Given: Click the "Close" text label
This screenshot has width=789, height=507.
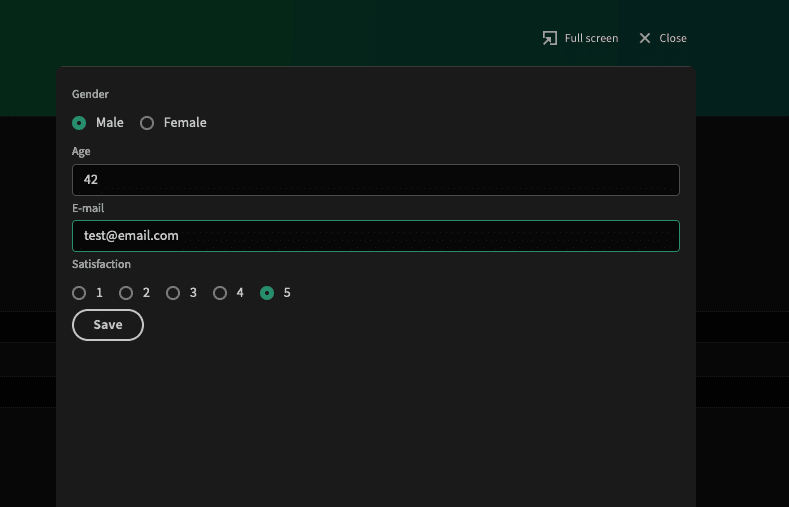Looking at the screenshot, I should tap(673, 38).
